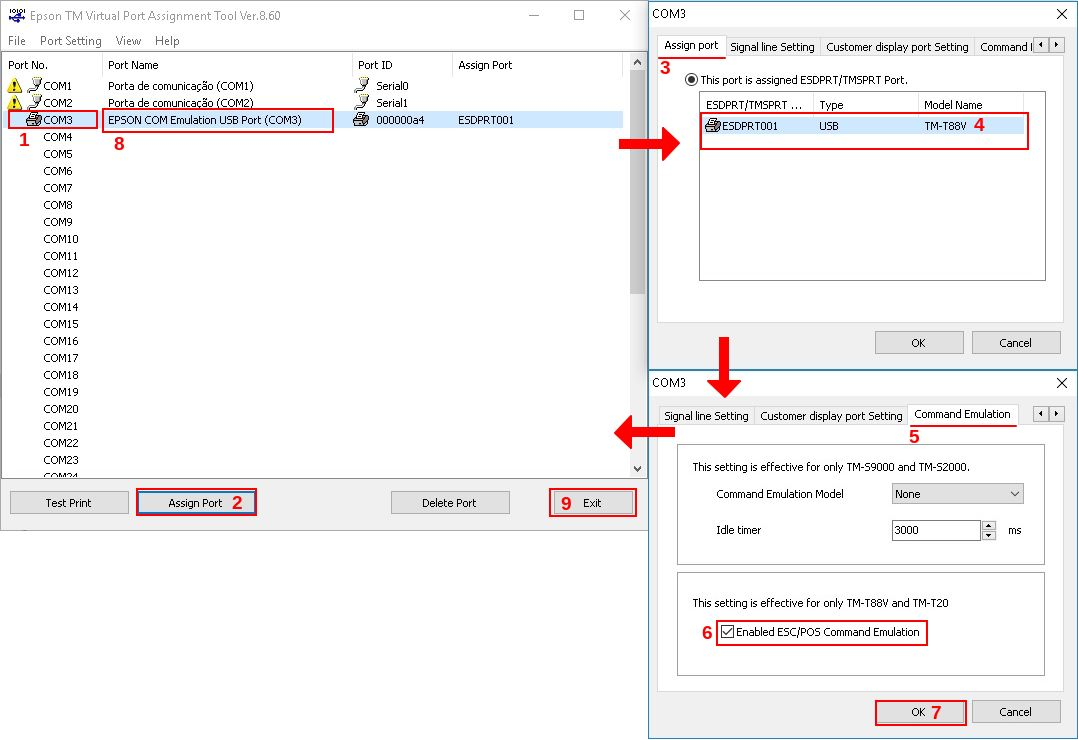Confirm with OK in upper COM3 dialog
Image resolution: width=1078 pixels, height=740 pixels.
[x=918, y=342]
